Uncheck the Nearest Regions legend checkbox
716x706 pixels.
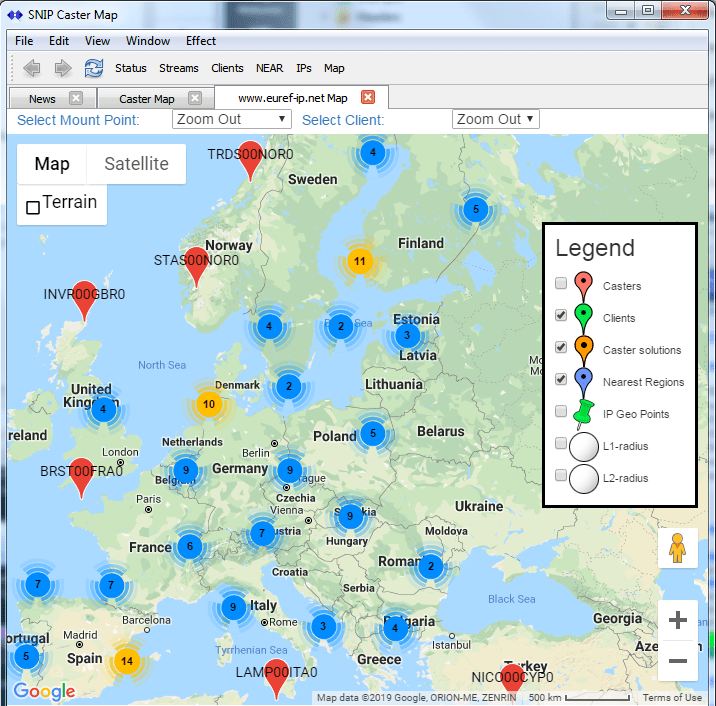tap(561, 379)
